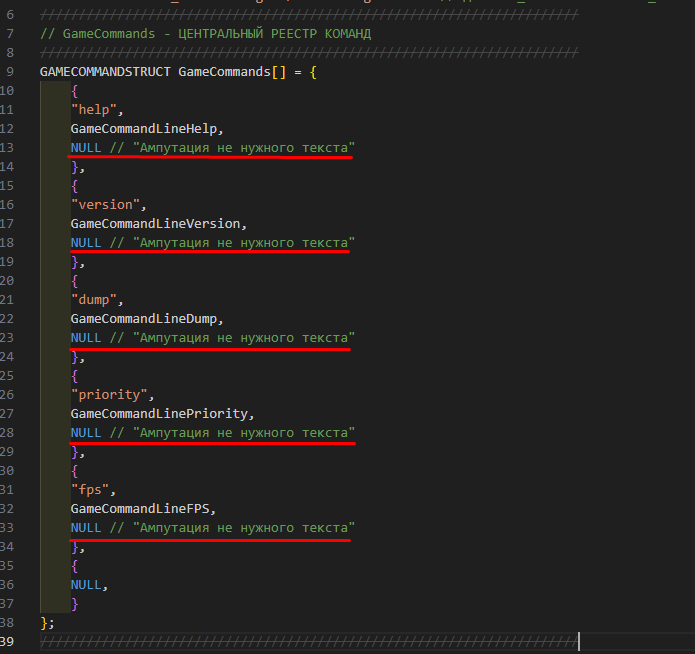Click the NULL keyword on line 18

click(86, 243)
